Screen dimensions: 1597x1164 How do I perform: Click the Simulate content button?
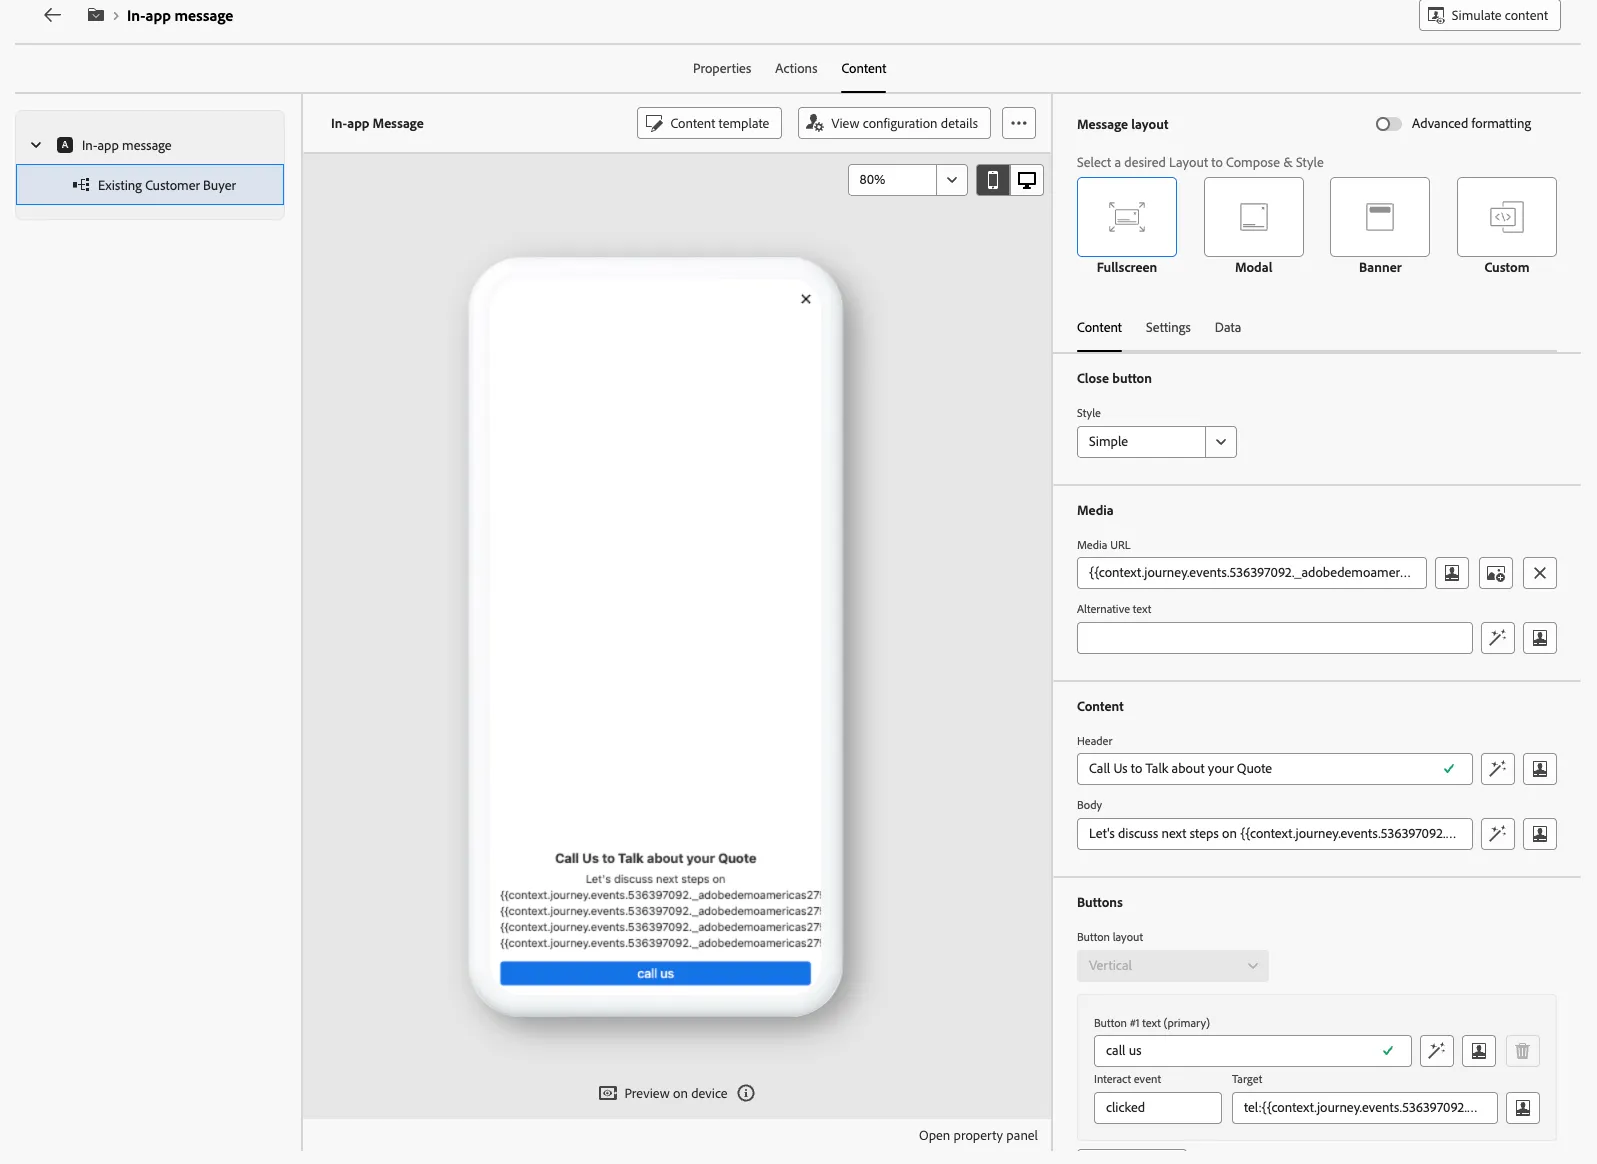tap(1490, 15)
